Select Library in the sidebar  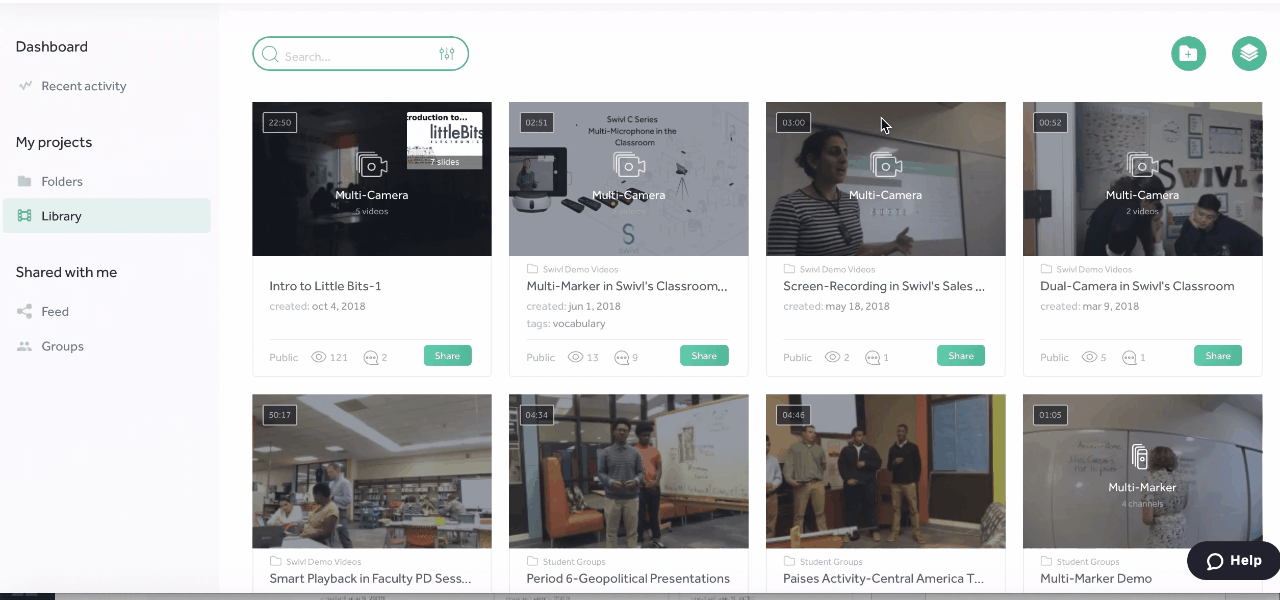coord(61,216)
